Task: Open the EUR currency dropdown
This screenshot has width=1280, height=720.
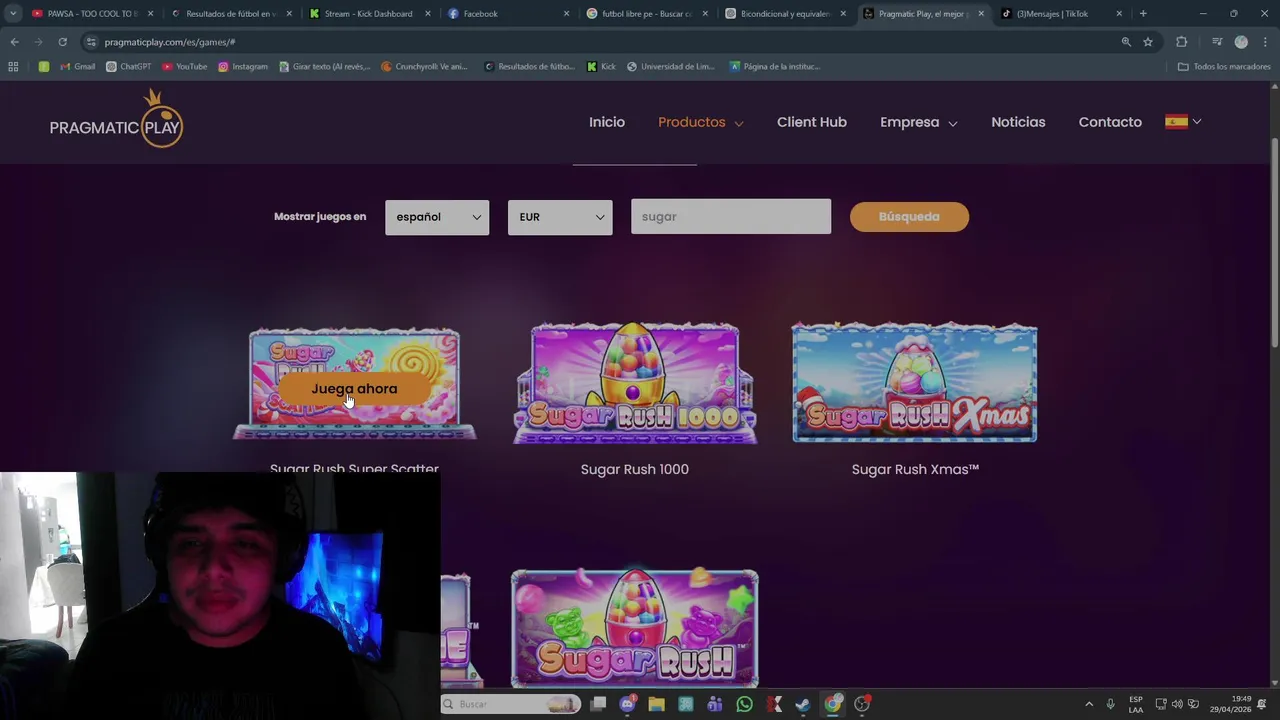Action: pos(560,217)
